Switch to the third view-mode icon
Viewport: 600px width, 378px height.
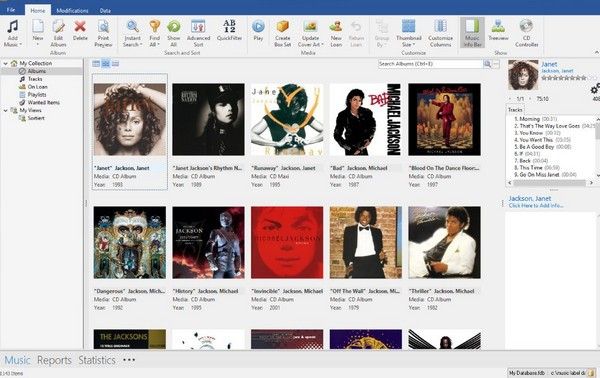click(x=115, y=64)
